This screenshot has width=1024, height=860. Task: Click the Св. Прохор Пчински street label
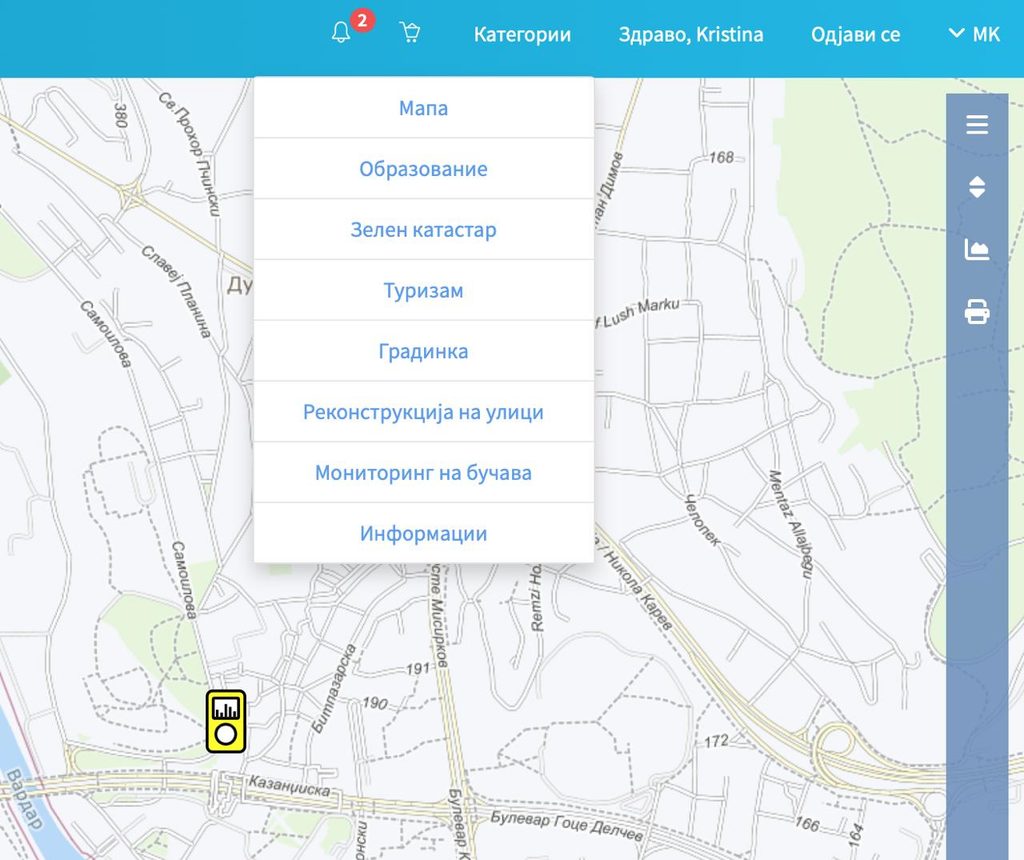(x=189, y=153)
